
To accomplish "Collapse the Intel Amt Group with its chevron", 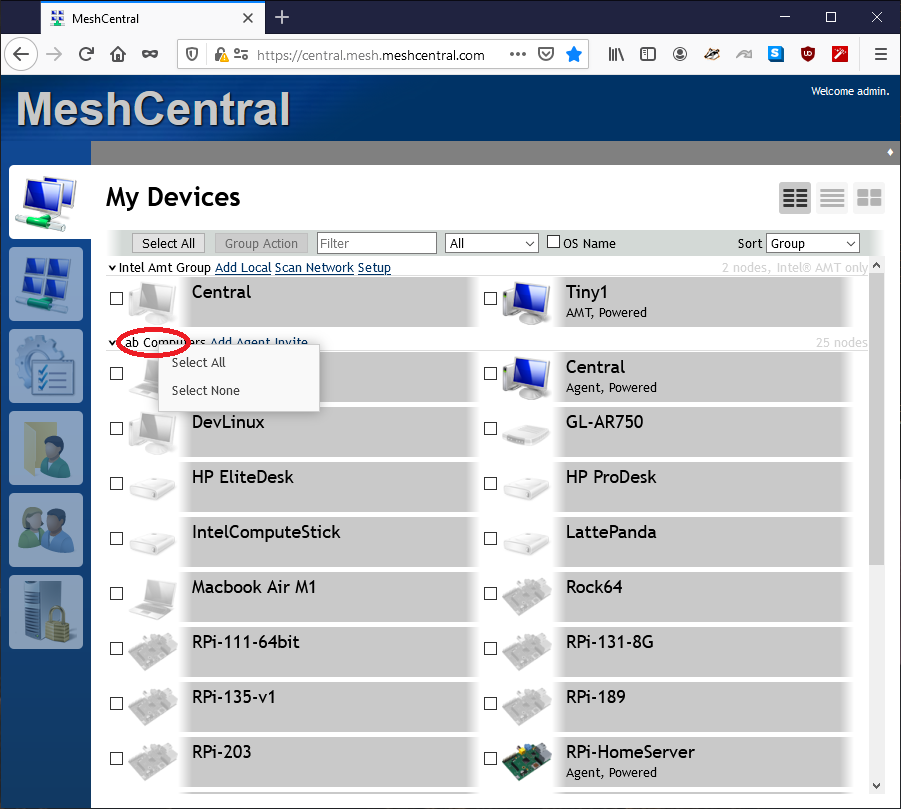I will tap(112, 268).
